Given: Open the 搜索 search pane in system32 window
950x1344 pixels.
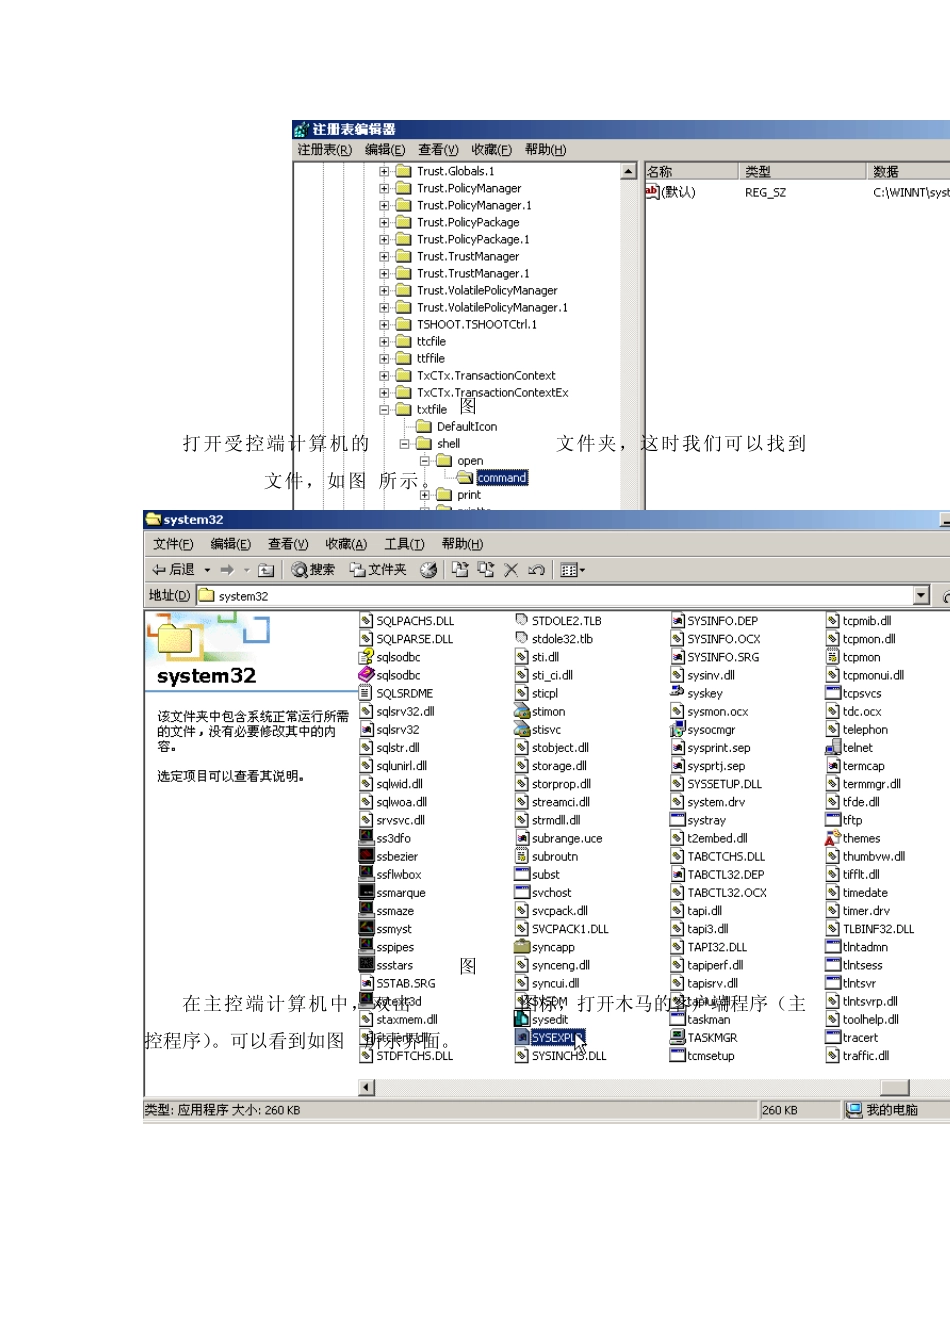Looking at the screenshot, I should coord(314,570).
